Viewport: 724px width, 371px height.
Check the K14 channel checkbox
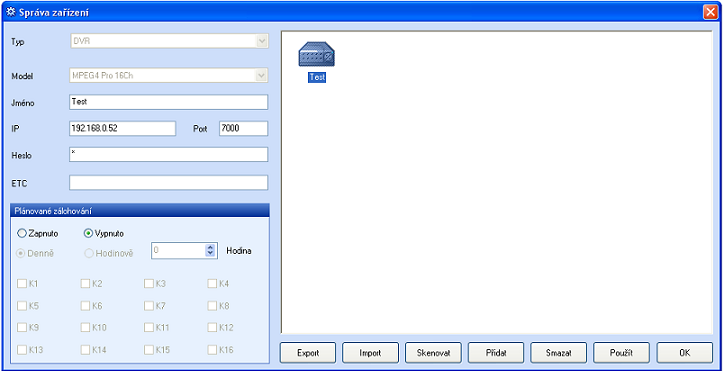(85, 350)
